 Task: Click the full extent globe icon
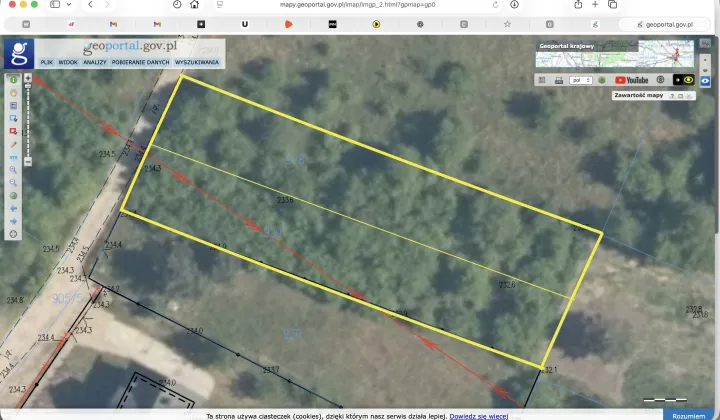click(x=13, y=195)
